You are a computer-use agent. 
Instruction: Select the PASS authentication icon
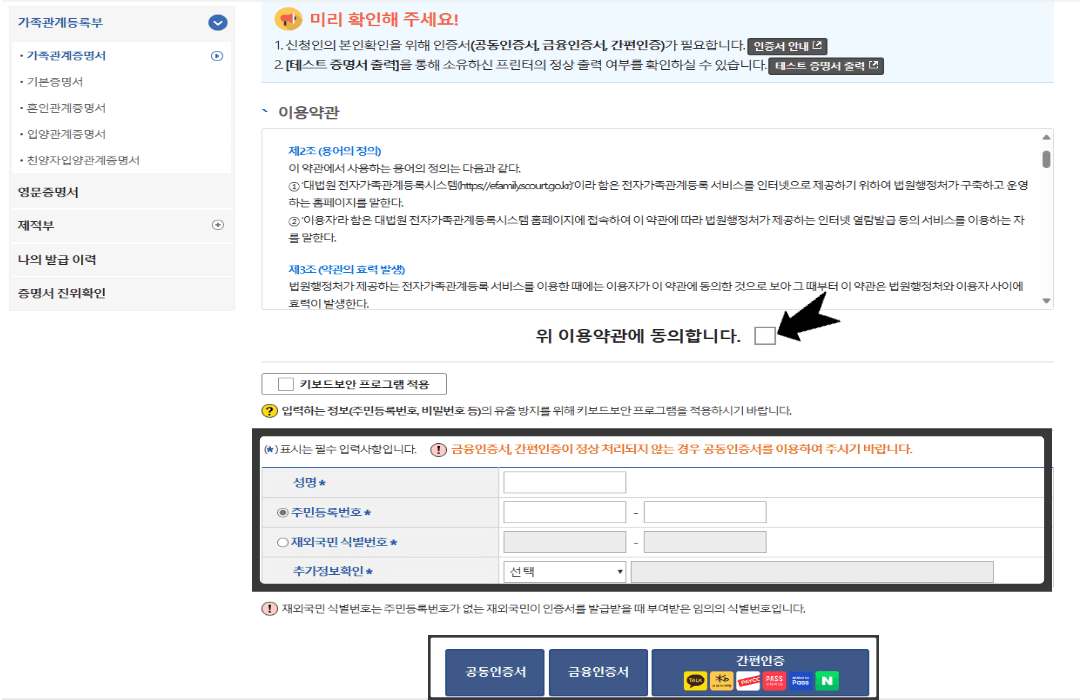point(774,680)
